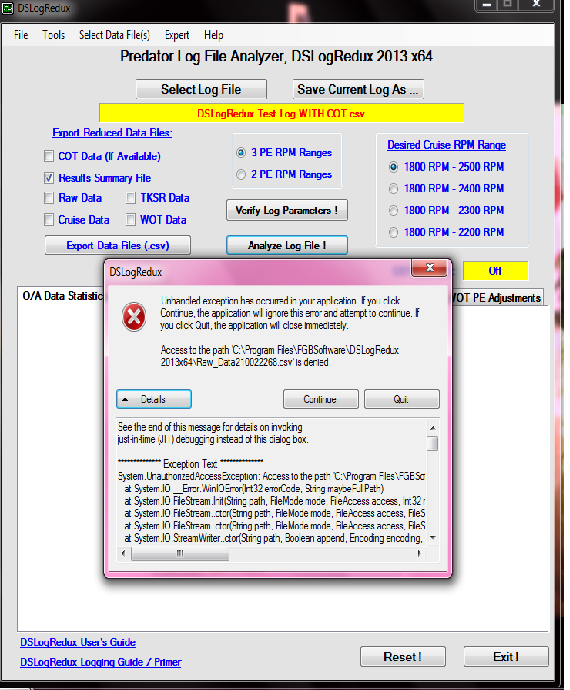Image resolution: width=570 pixels, height=690 pixels.
Task: Click the Reset! button
Action: point(403,657)
